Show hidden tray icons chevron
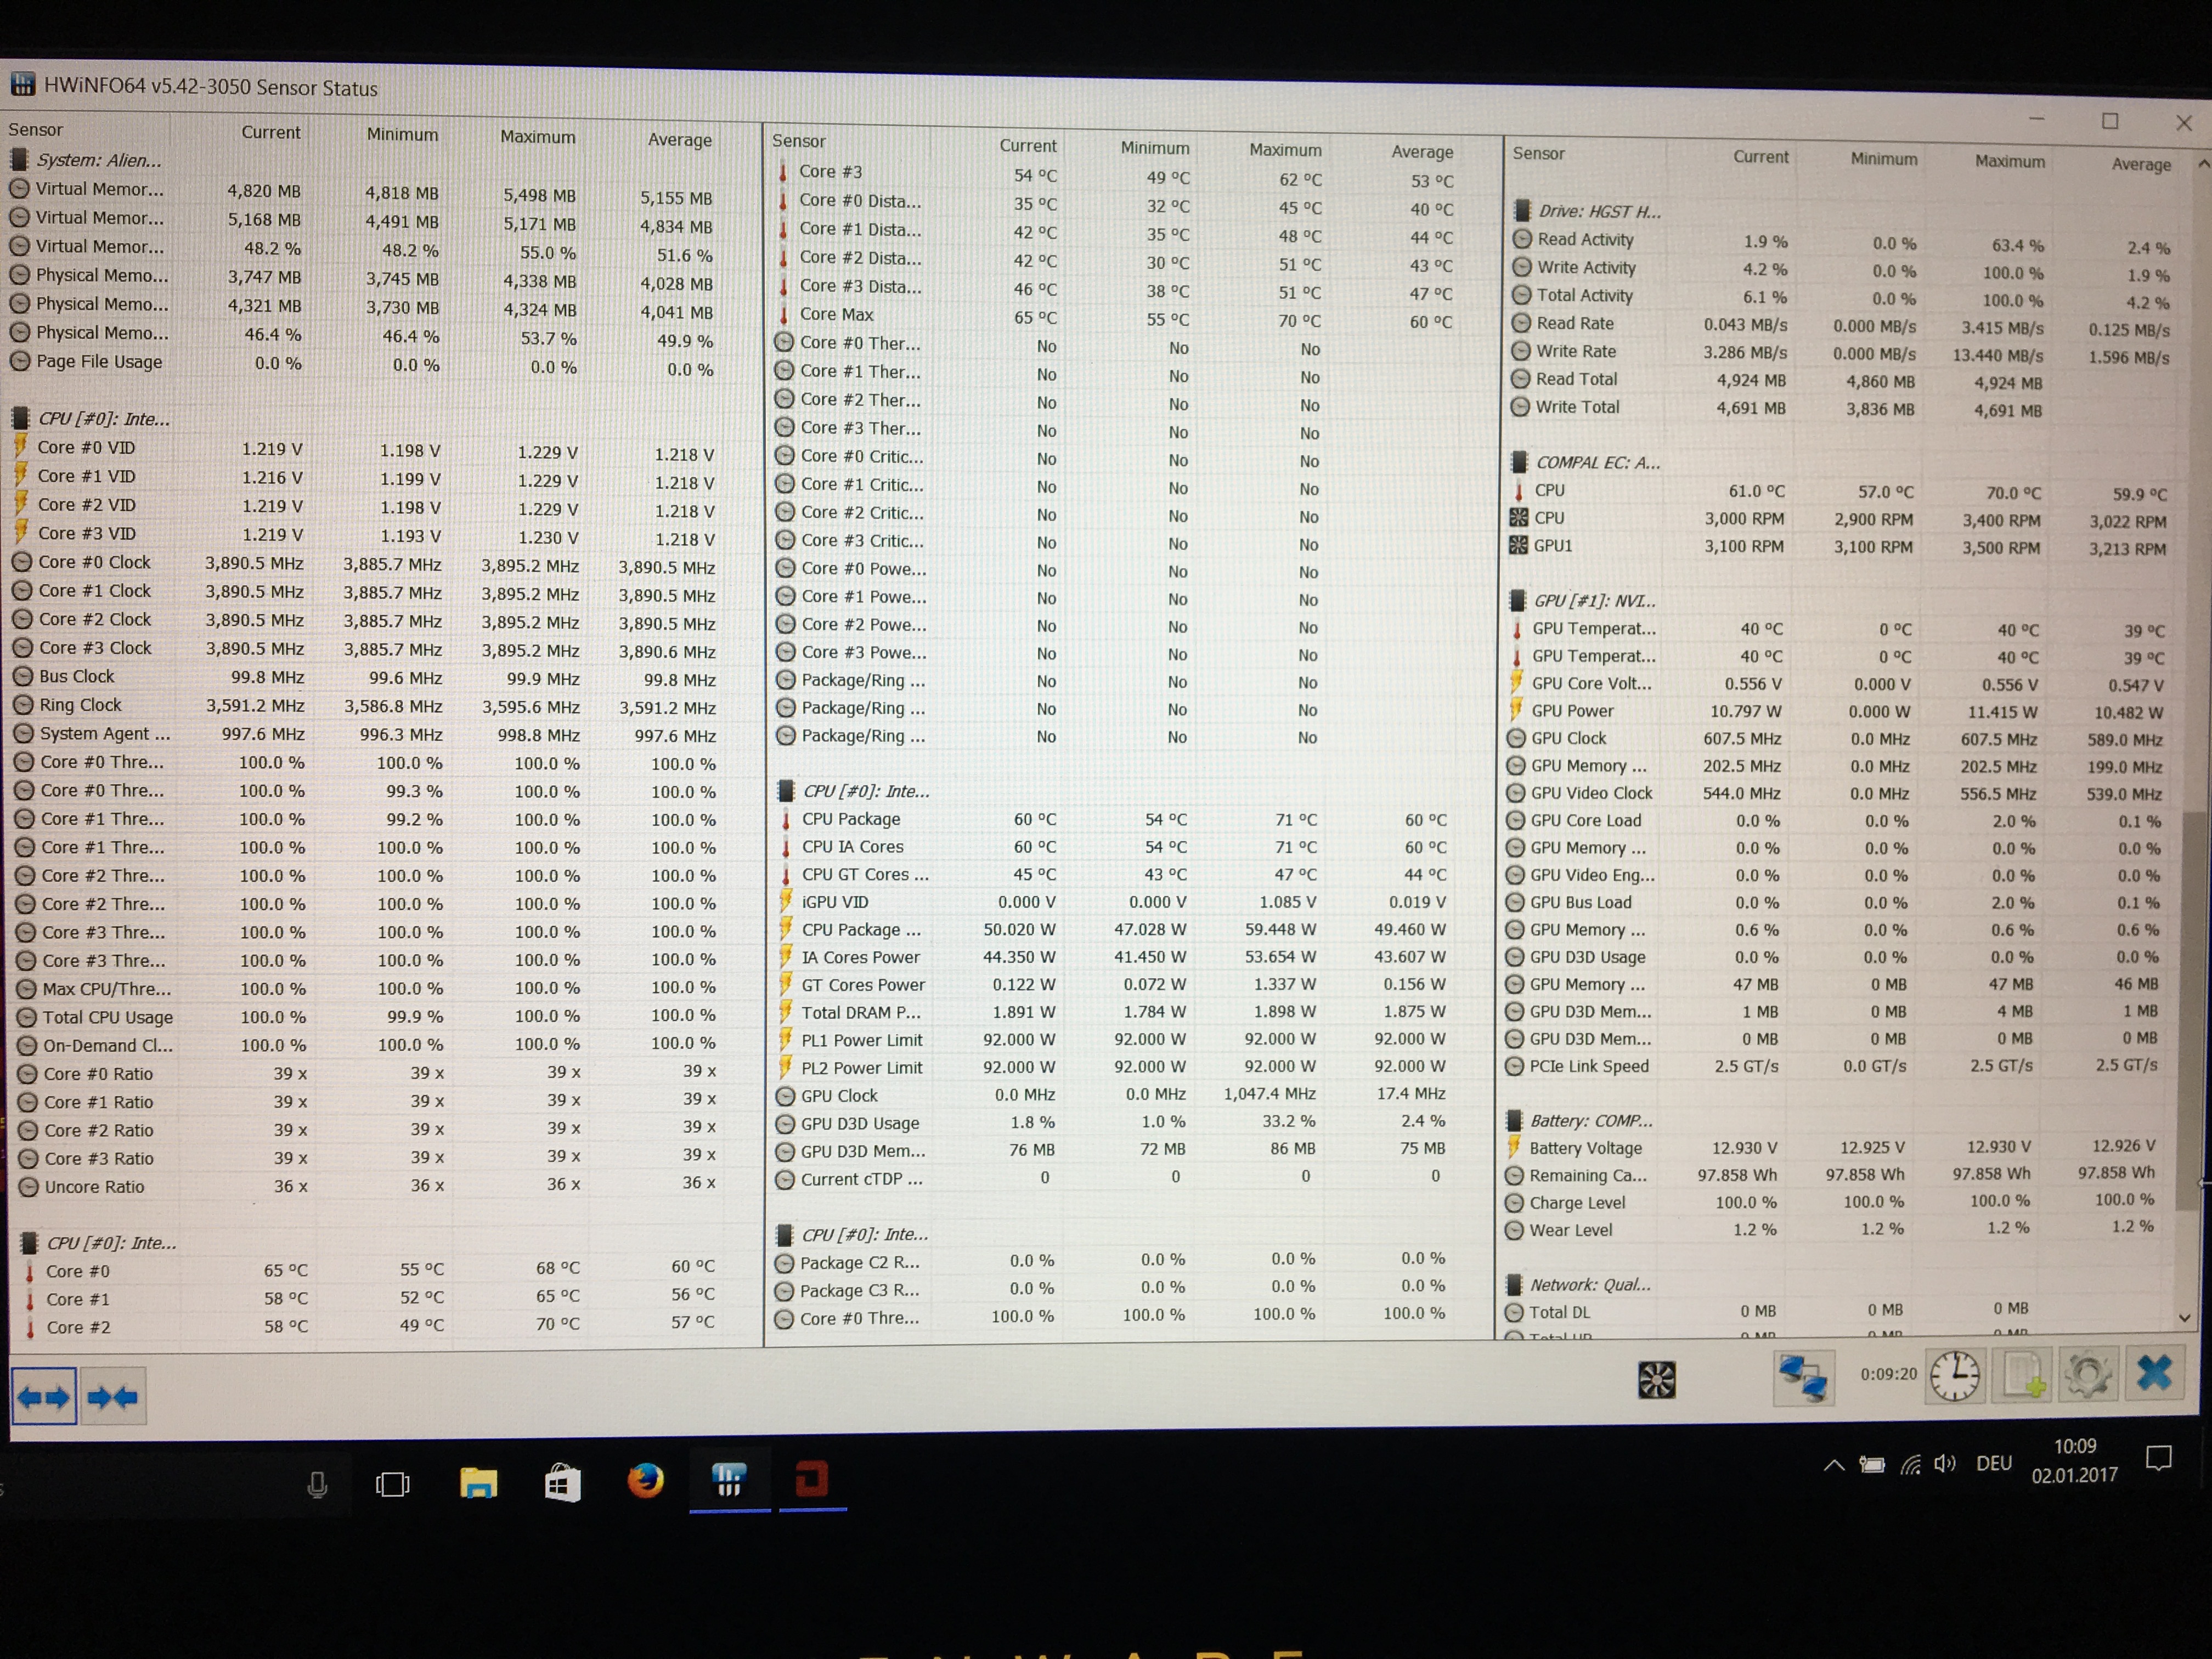 click(x=1833, y=1465)
